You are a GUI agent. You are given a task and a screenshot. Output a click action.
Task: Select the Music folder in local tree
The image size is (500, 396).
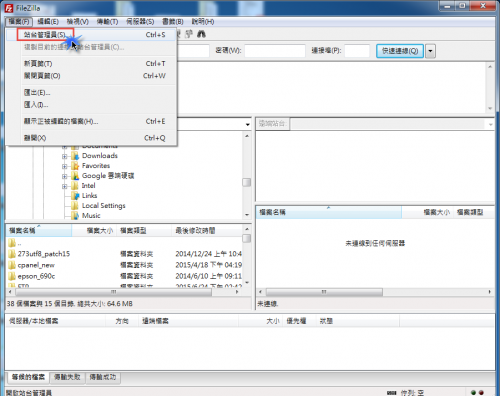(91, 216)
